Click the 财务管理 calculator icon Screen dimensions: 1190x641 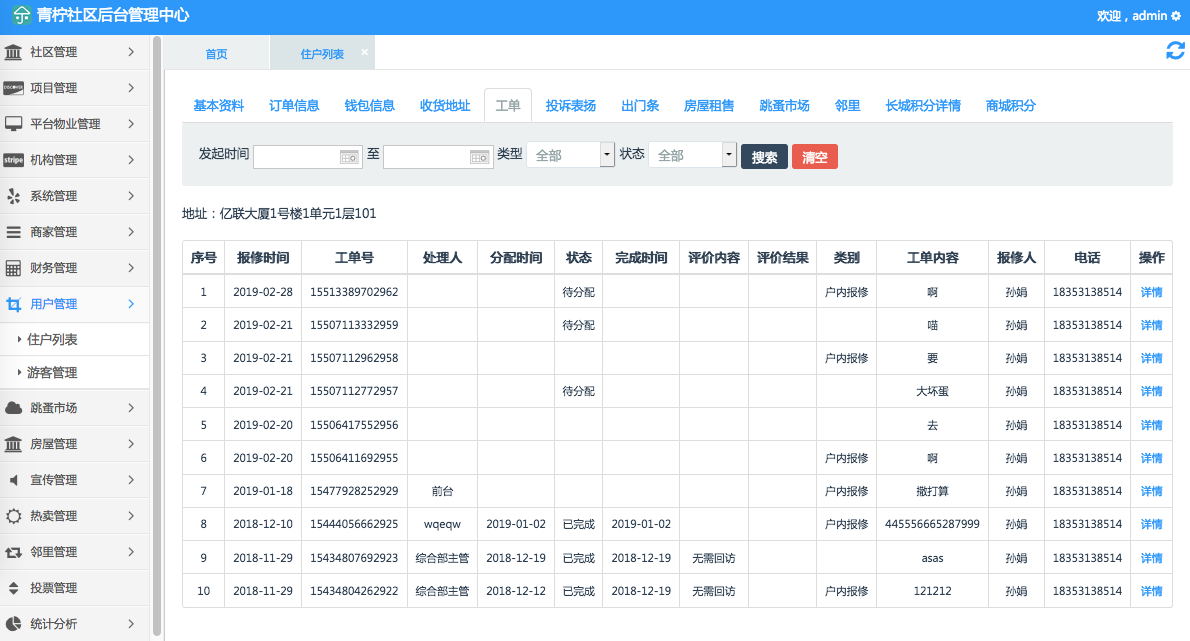click(13, 268)
